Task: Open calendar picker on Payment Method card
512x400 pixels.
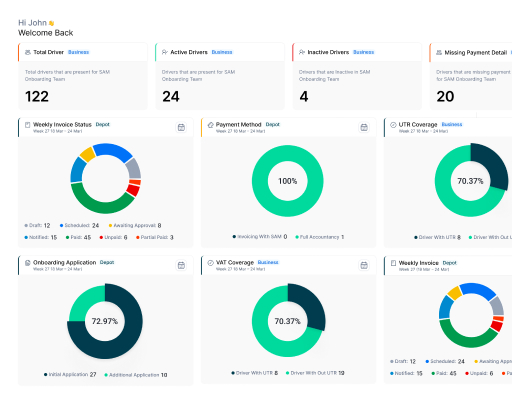Action: point(364,127)
